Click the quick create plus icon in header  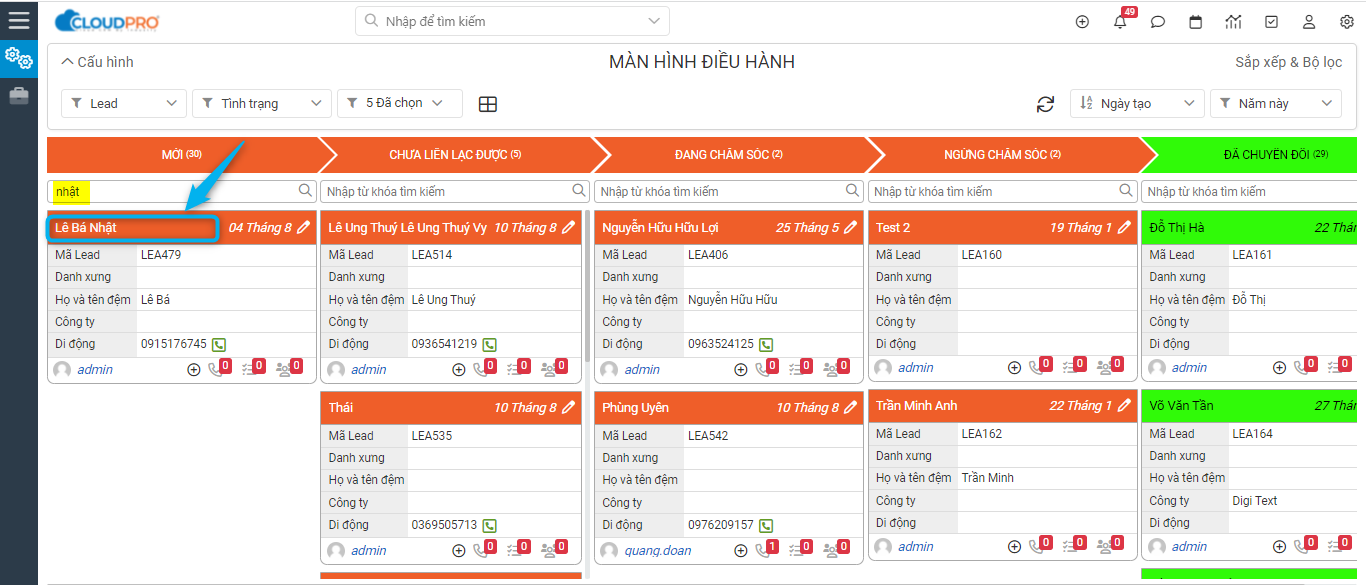1082,22
